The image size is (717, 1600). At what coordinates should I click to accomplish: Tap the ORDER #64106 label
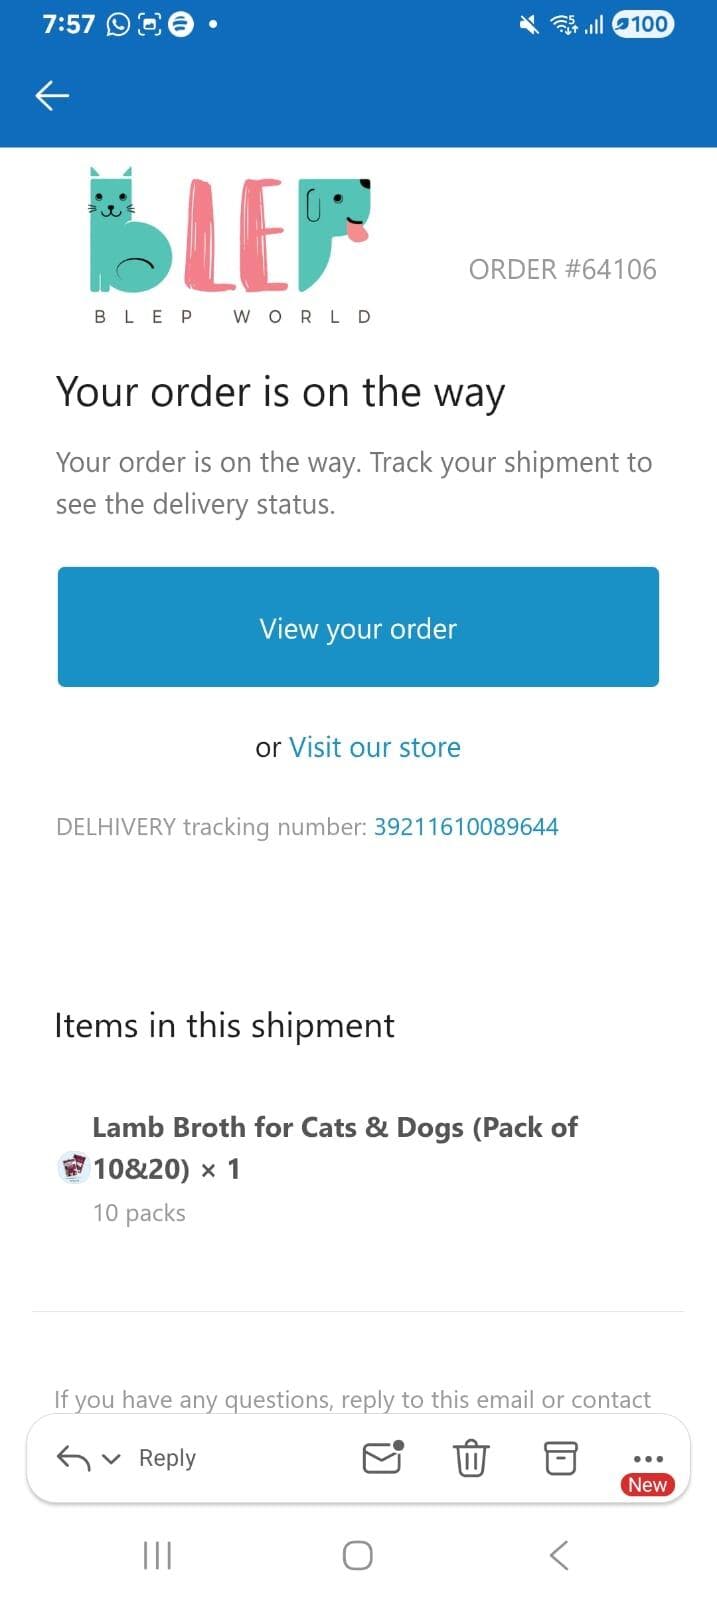click(x=562, y=269)
